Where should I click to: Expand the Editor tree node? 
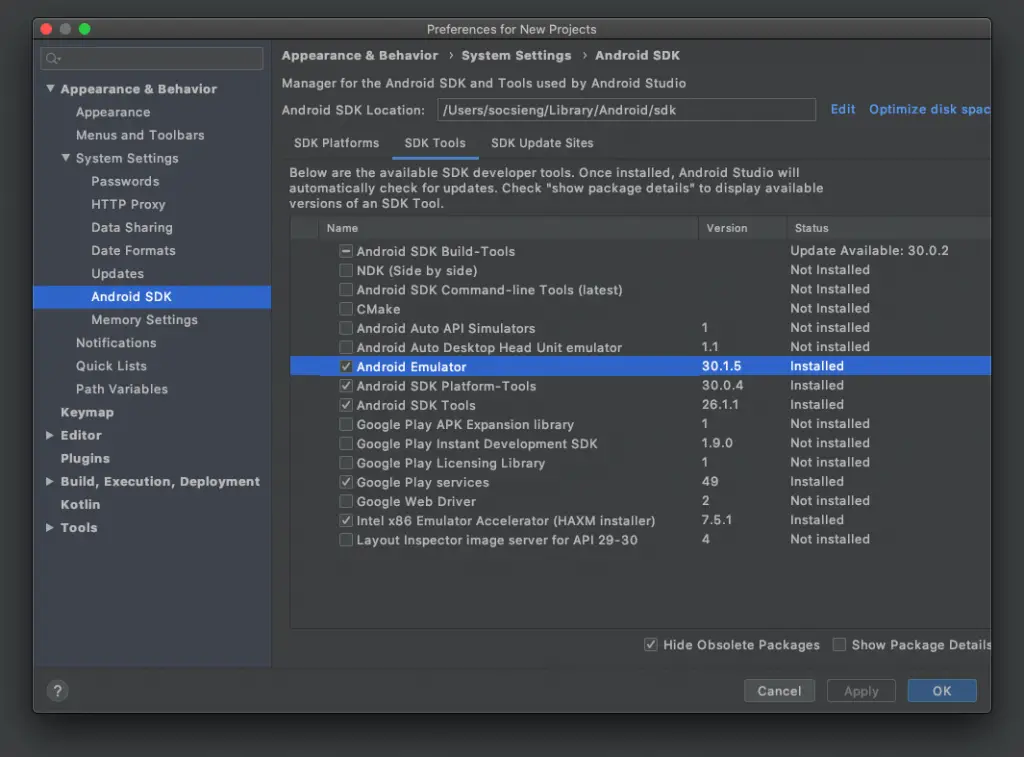point(50,435)
